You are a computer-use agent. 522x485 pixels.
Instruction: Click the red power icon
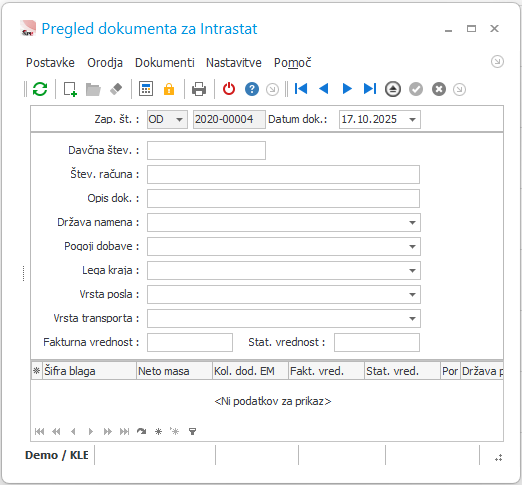229,89
